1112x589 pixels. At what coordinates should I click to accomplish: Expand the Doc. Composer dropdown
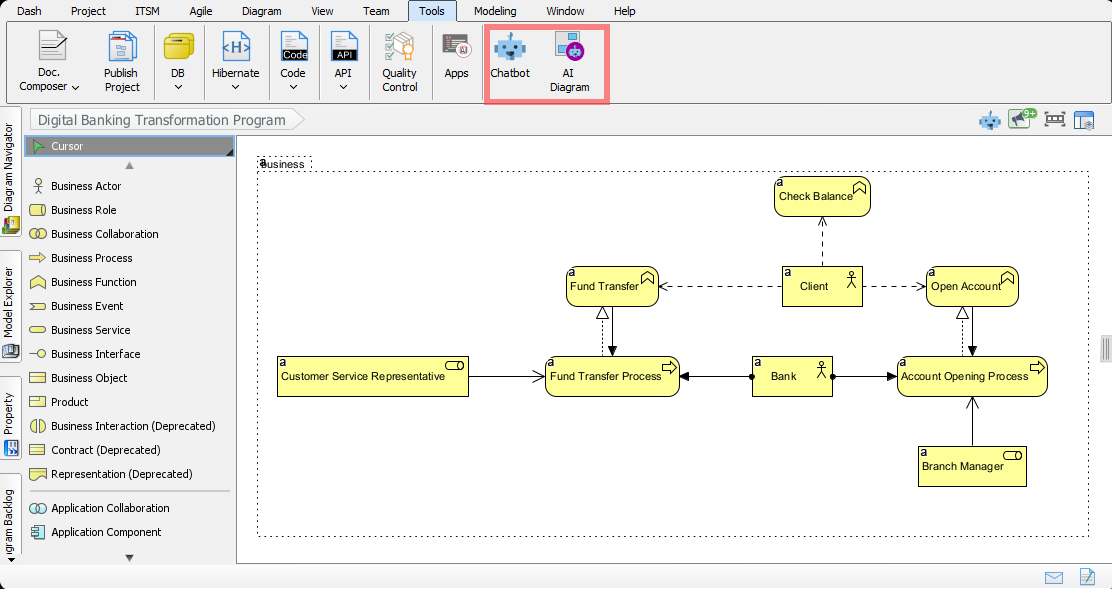[x=49, y=86]
